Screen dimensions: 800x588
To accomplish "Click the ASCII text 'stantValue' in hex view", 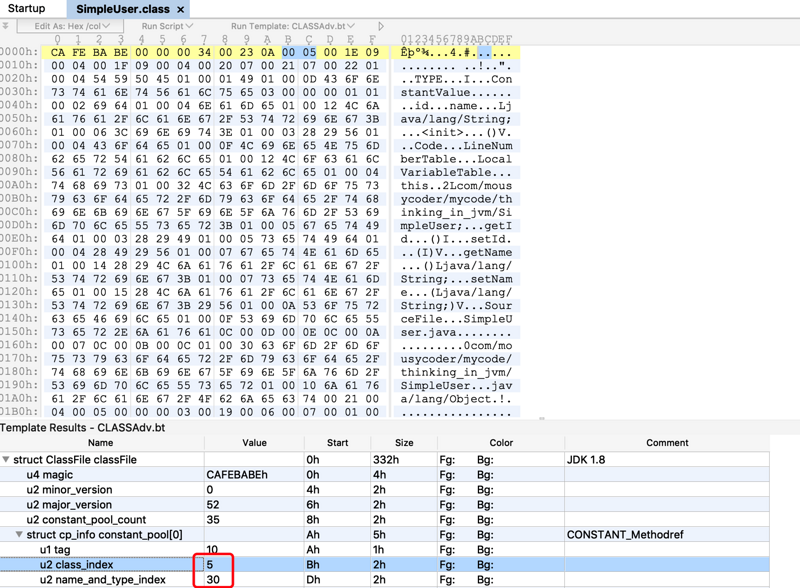I will (435, 92).
